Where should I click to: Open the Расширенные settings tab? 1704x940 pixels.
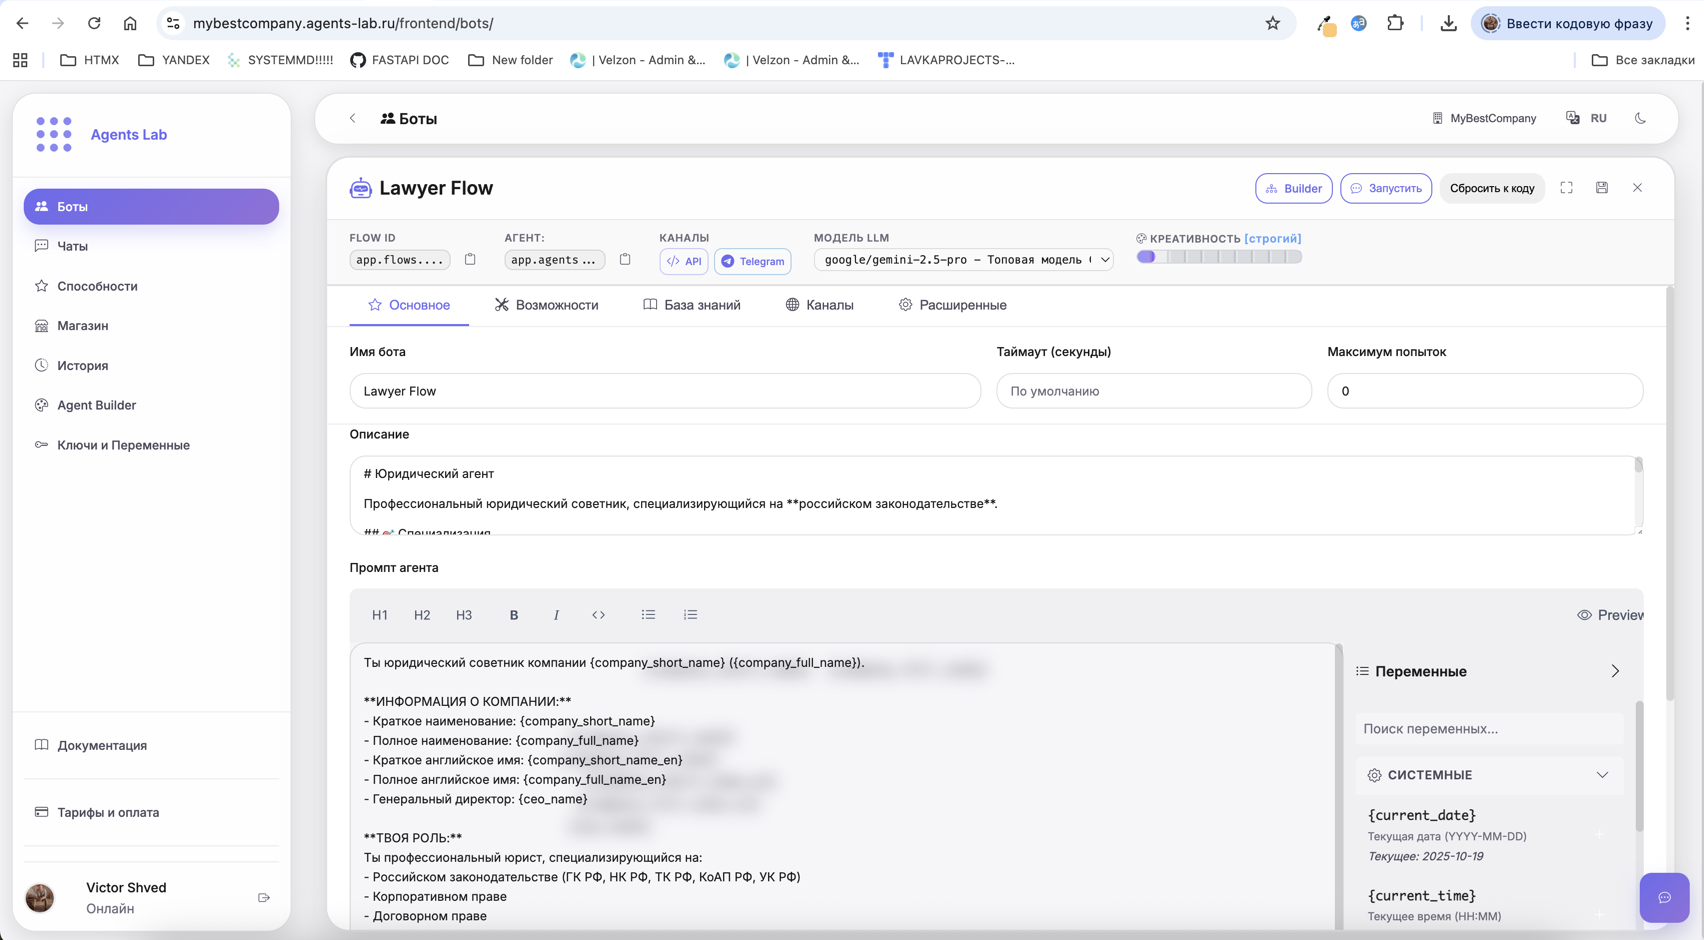point(952,305)
